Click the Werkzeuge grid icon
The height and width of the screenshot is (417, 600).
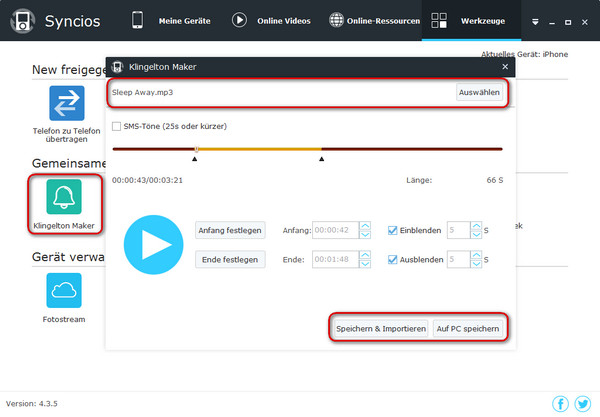tap(439, 20)
